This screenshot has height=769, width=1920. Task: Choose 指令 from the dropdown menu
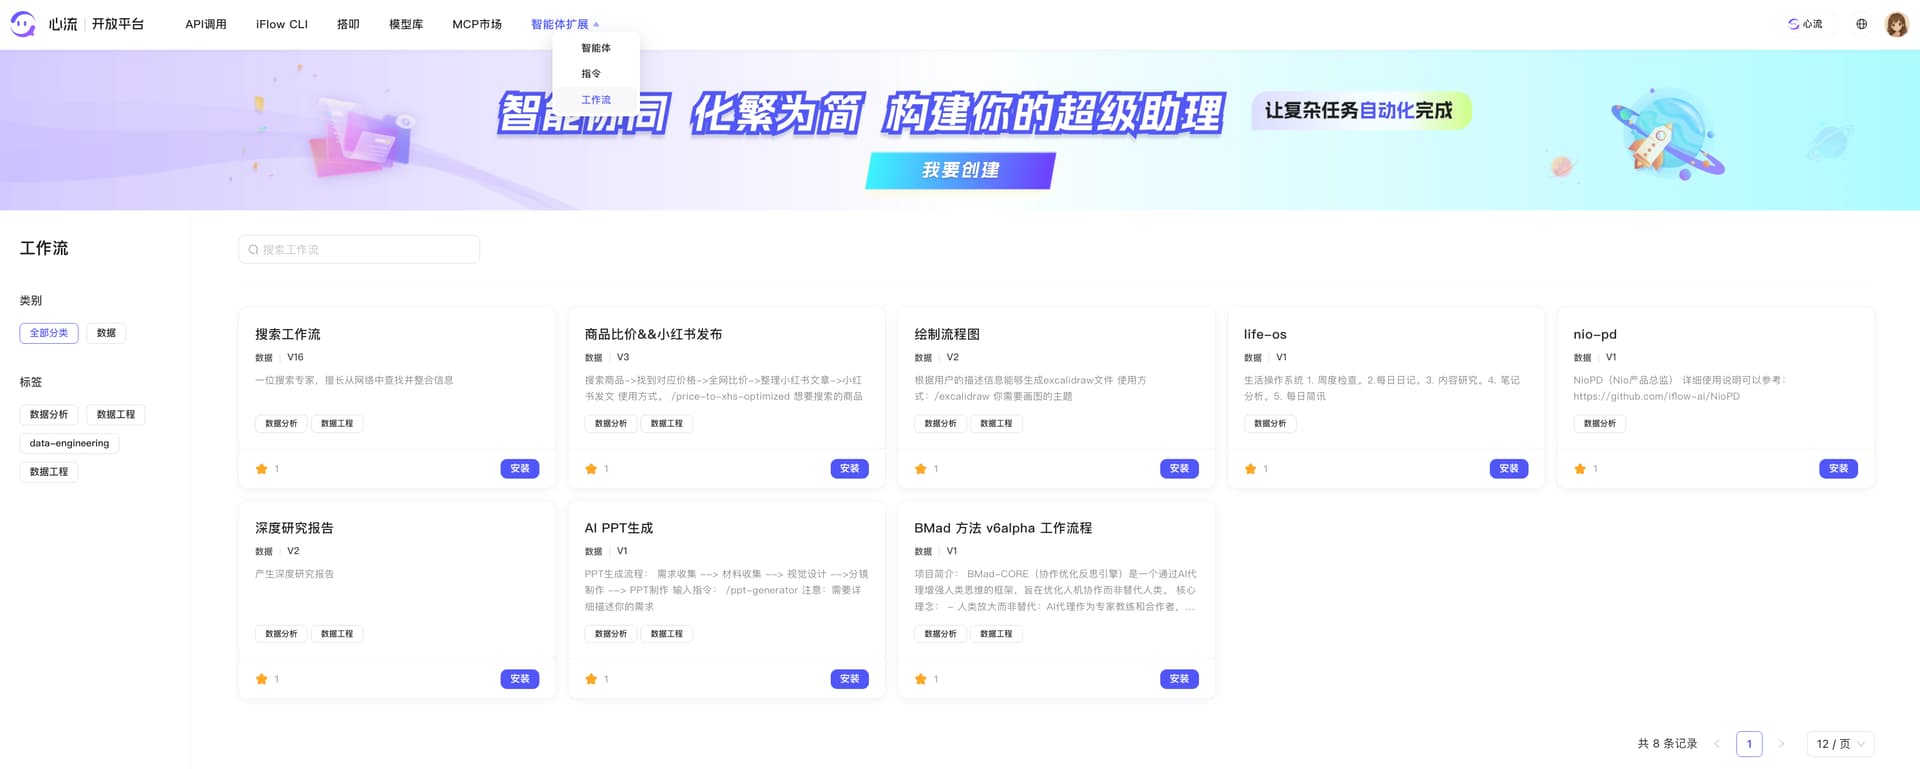[591, 74]
